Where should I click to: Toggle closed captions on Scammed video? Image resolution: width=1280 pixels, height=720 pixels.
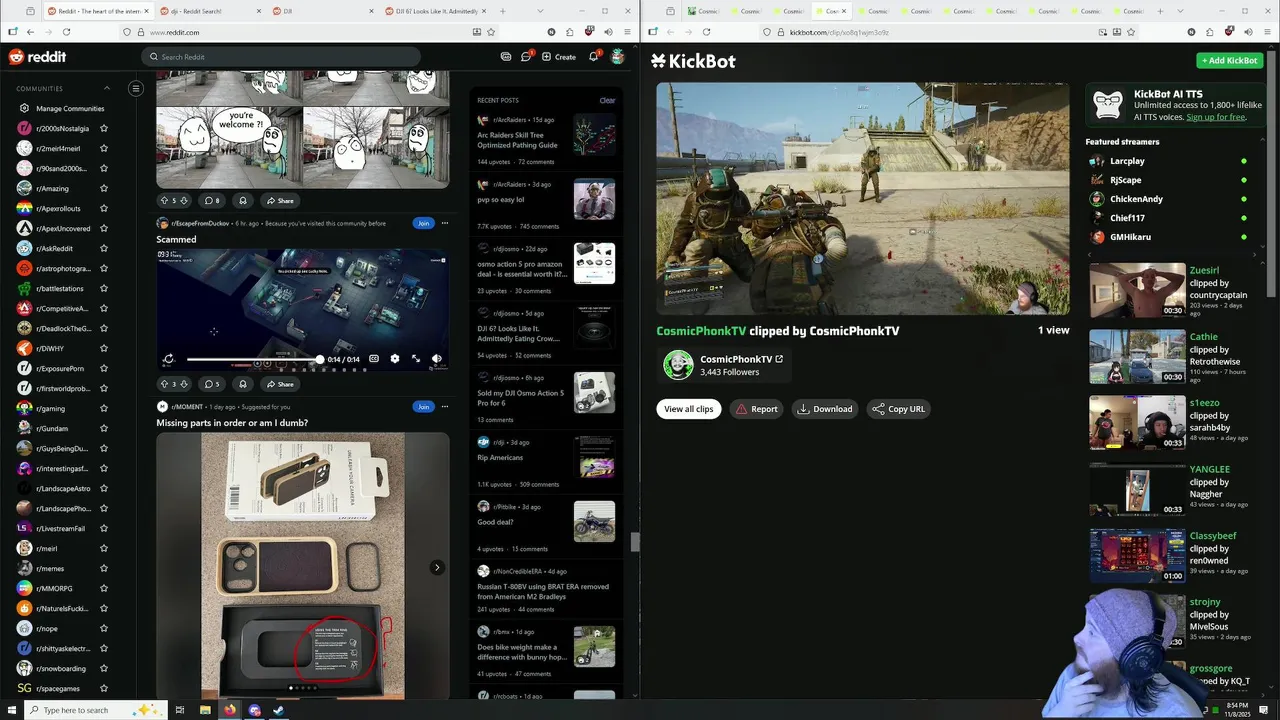tap(374, 359)
